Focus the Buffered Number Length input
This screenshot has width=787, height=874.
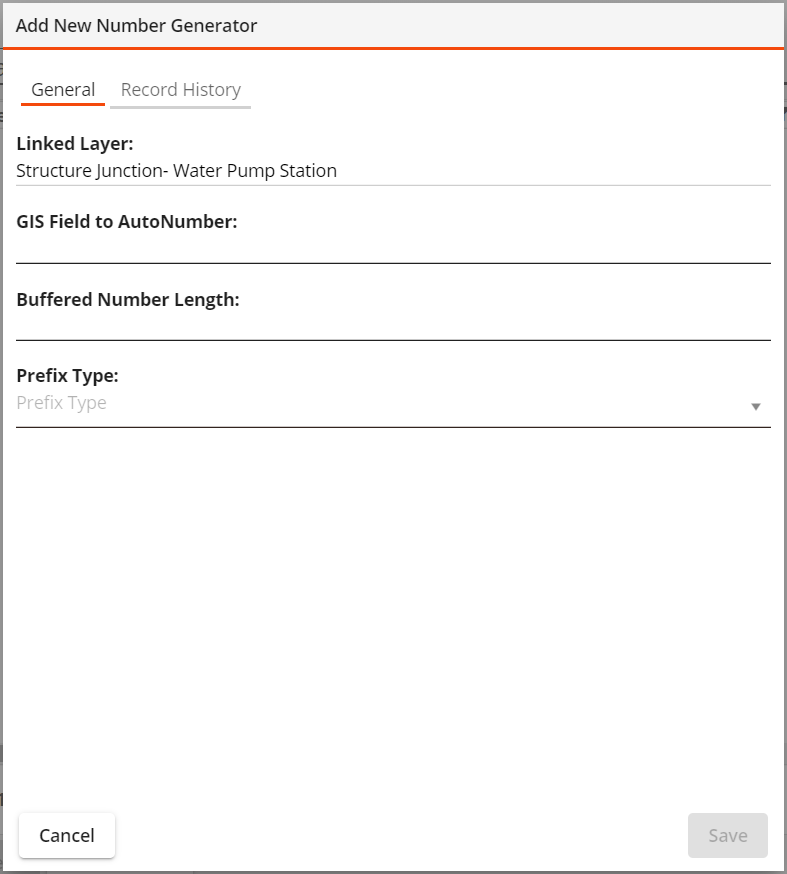[x=393, y=326]
